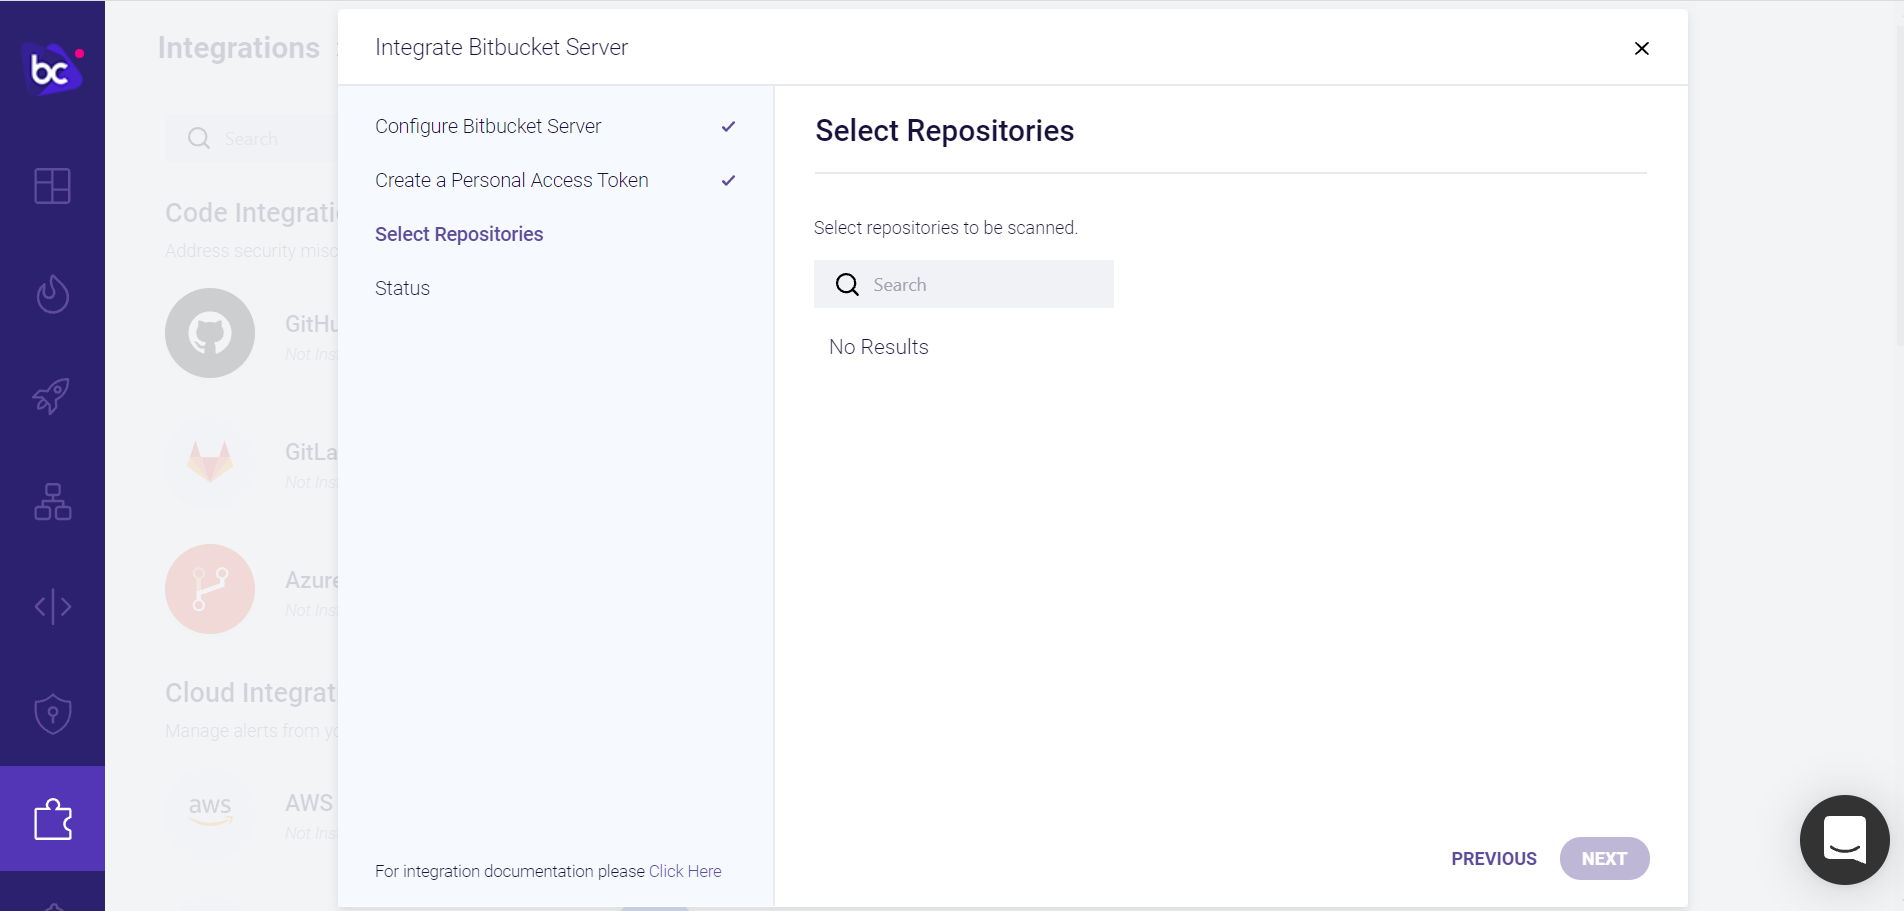
Task: Go to Create a Personal Access Token step
Action: [x=511, y=180]
